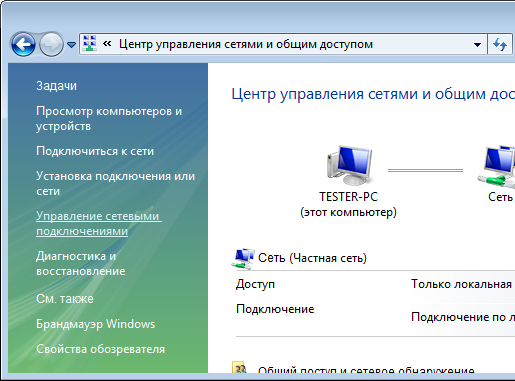The image size is (515, 381).
Task: Click the TESTER-PC computer icon
Action: click(349, 165)
